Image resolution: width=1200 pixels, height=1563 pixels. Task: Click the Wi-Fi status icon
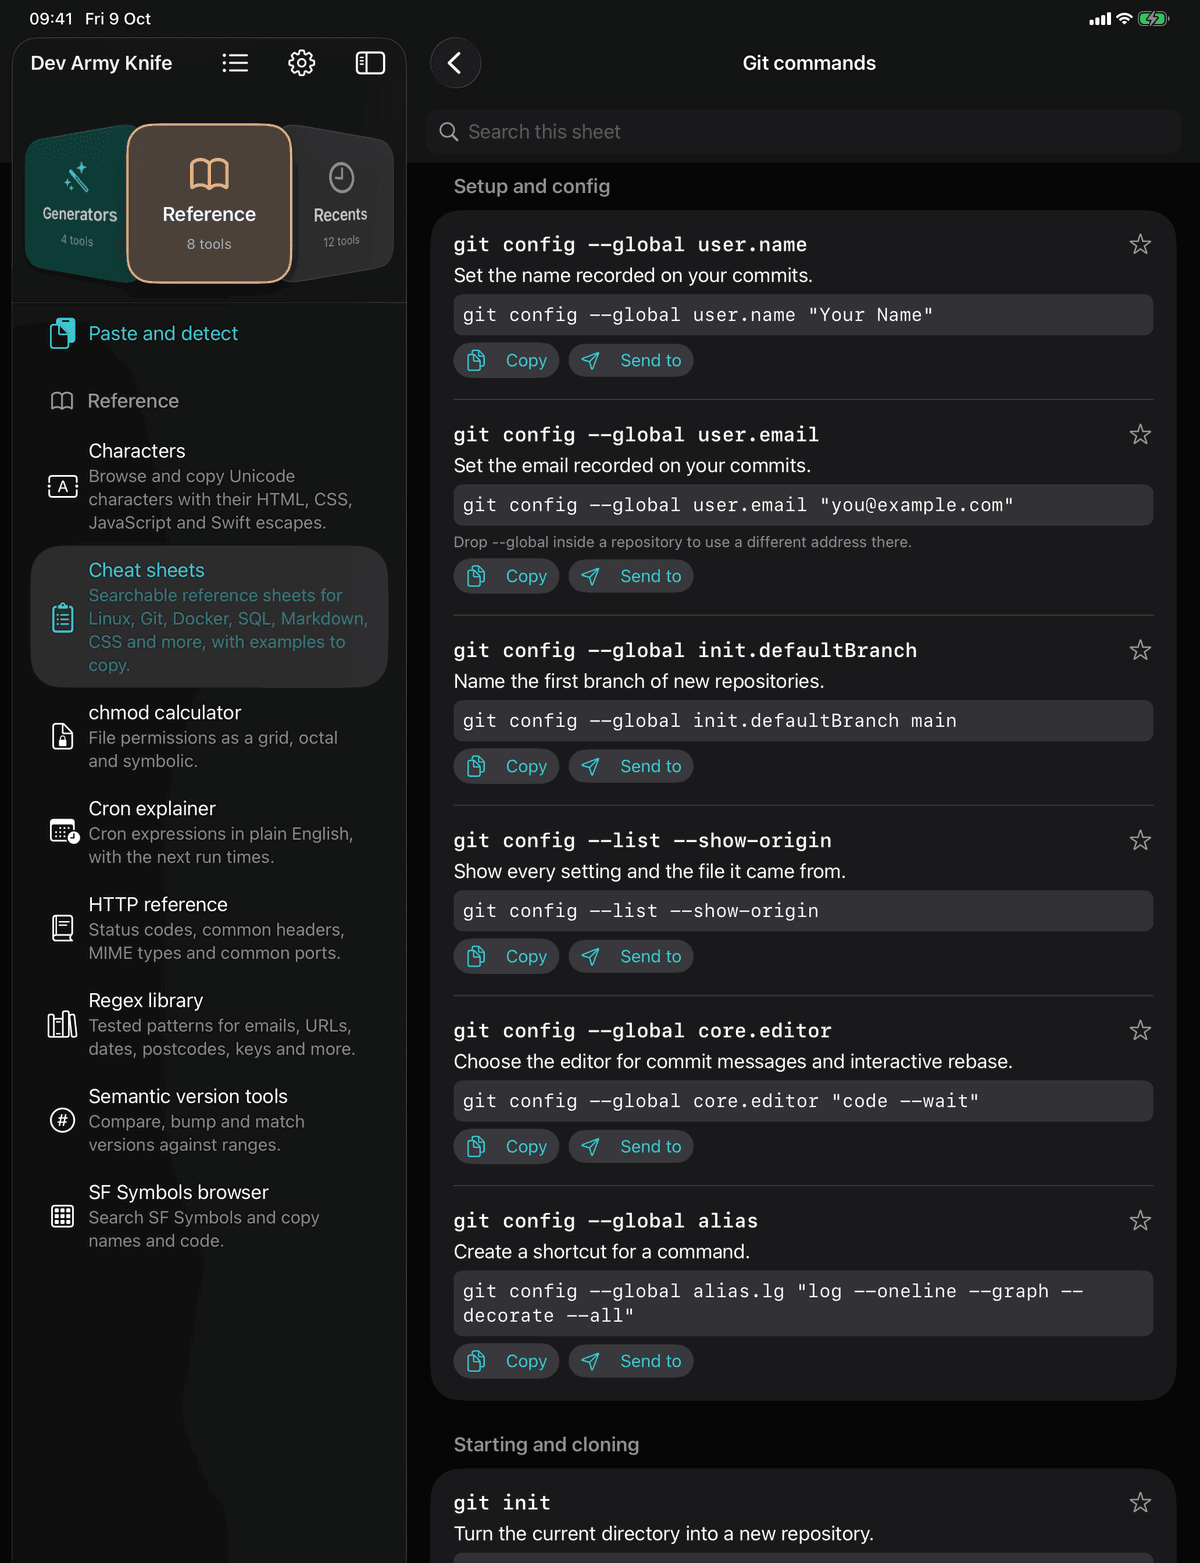(x=1124, y=19)
